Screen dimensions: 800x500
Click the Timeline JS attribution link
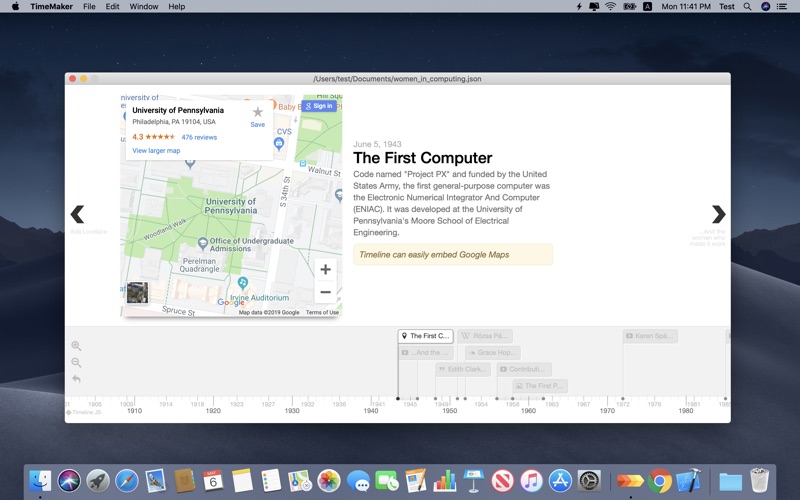pyautogui.click(x=84, y=412)
